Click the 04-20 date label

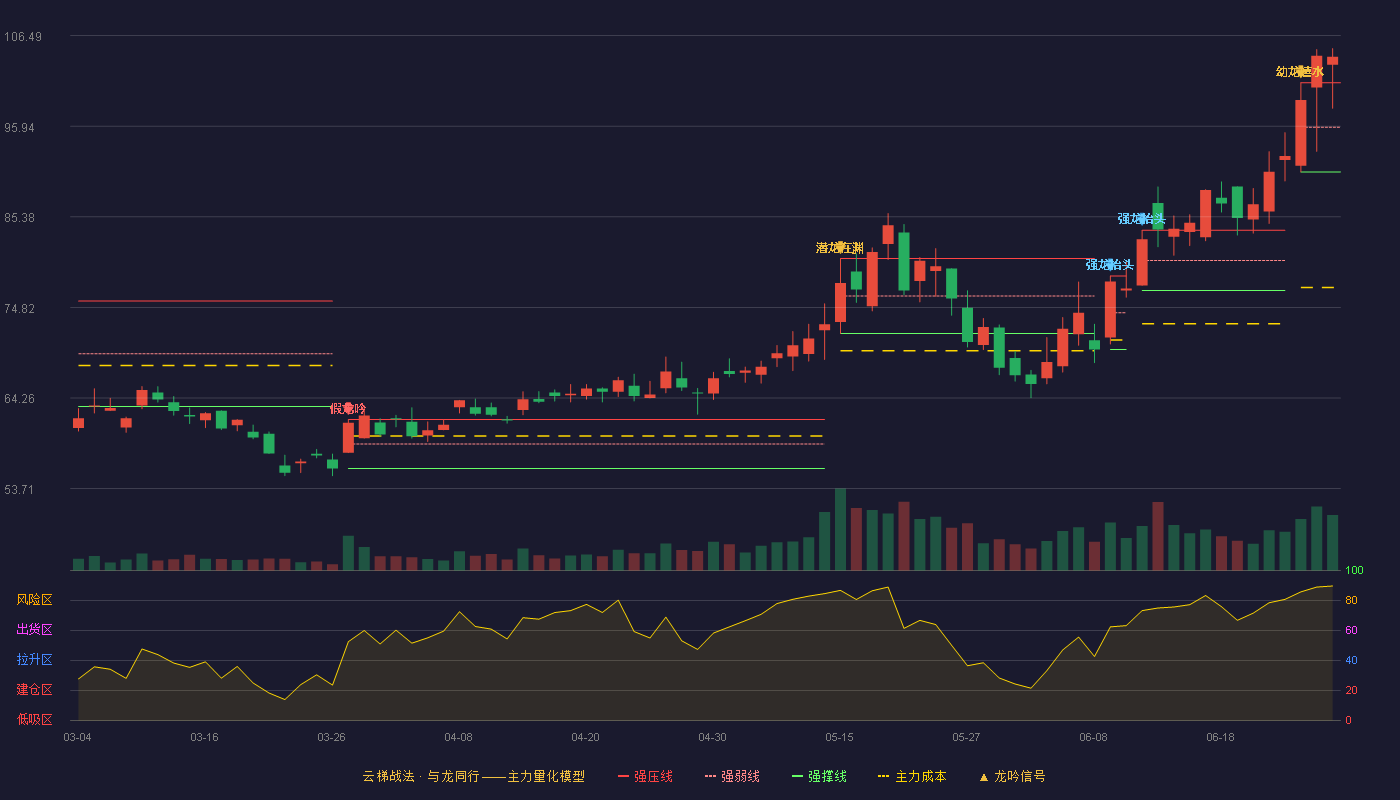click(x=585, y=737)
